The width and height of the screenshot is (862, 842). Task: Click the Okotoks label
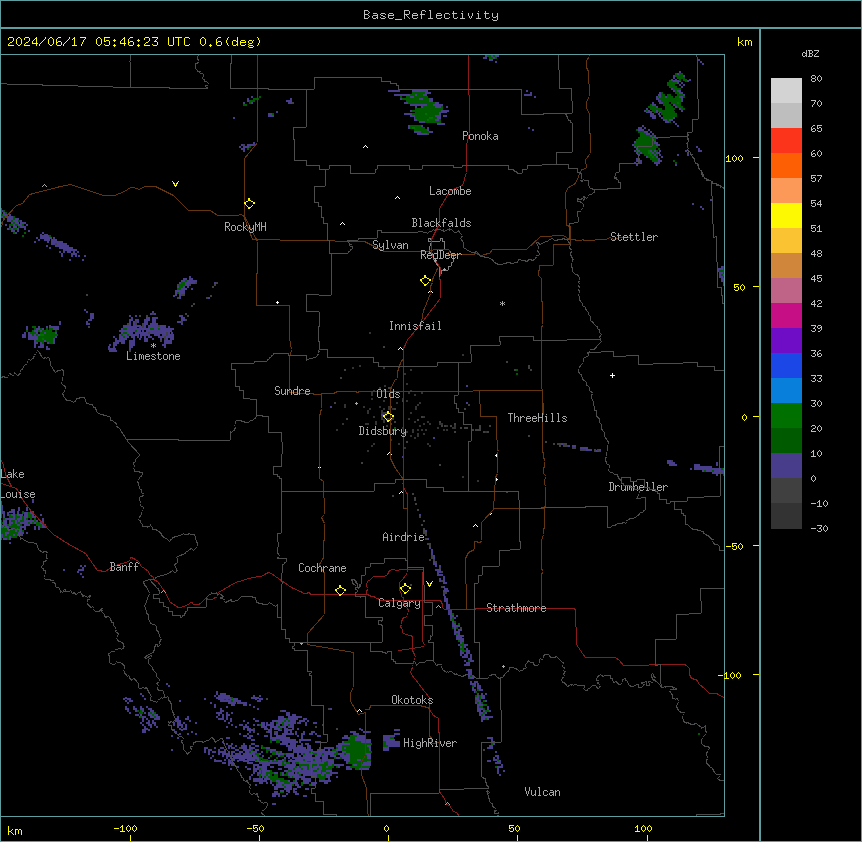(412, 700)
